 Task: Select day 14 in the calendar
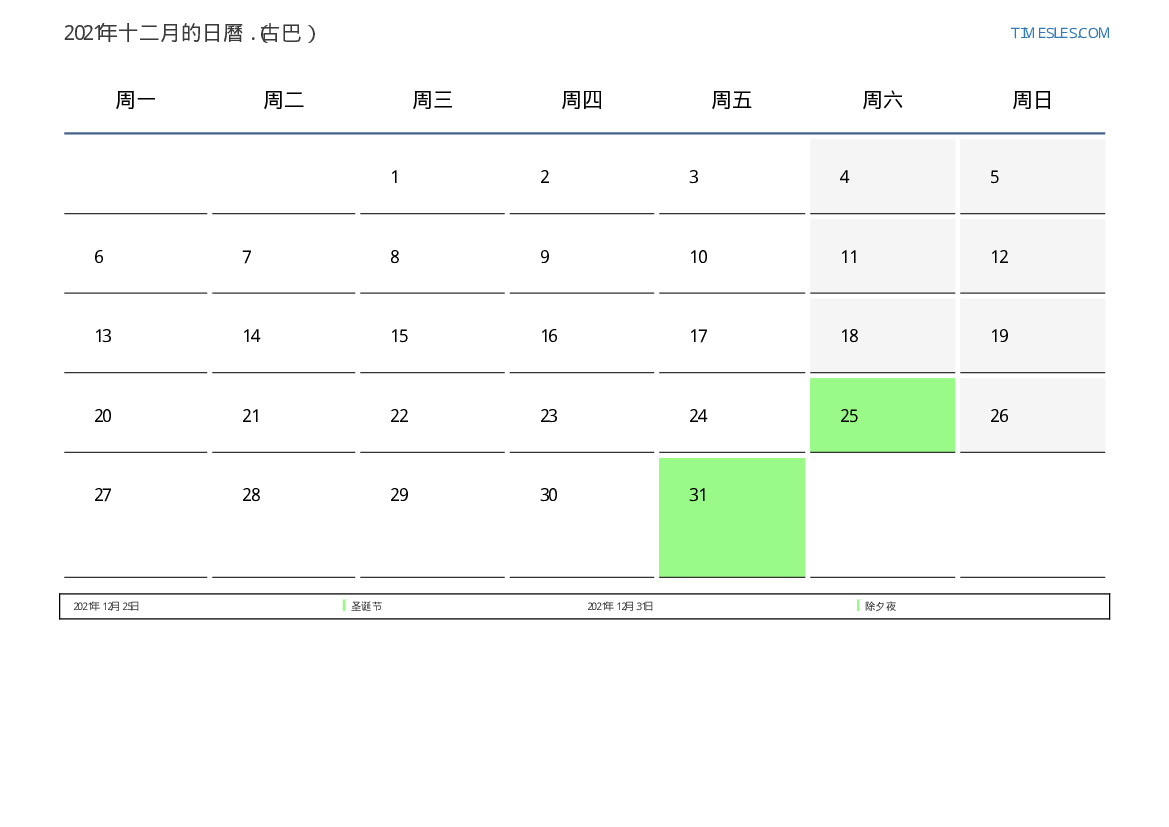coord(284,336)
